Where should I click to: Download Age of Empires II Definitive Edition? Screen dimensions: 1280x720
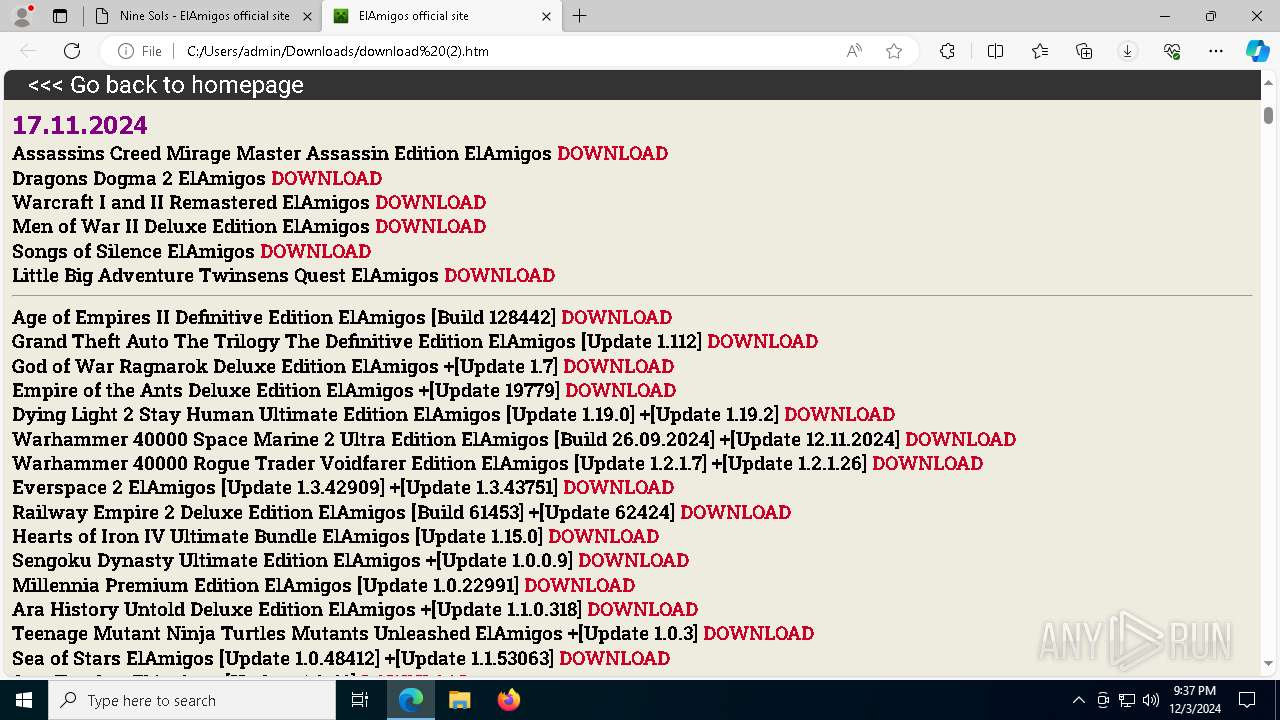[x=616, y=317]
